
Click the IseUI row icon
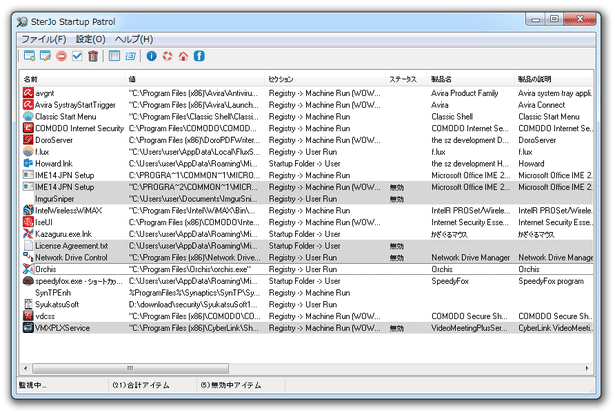click(x=28, y=222)
